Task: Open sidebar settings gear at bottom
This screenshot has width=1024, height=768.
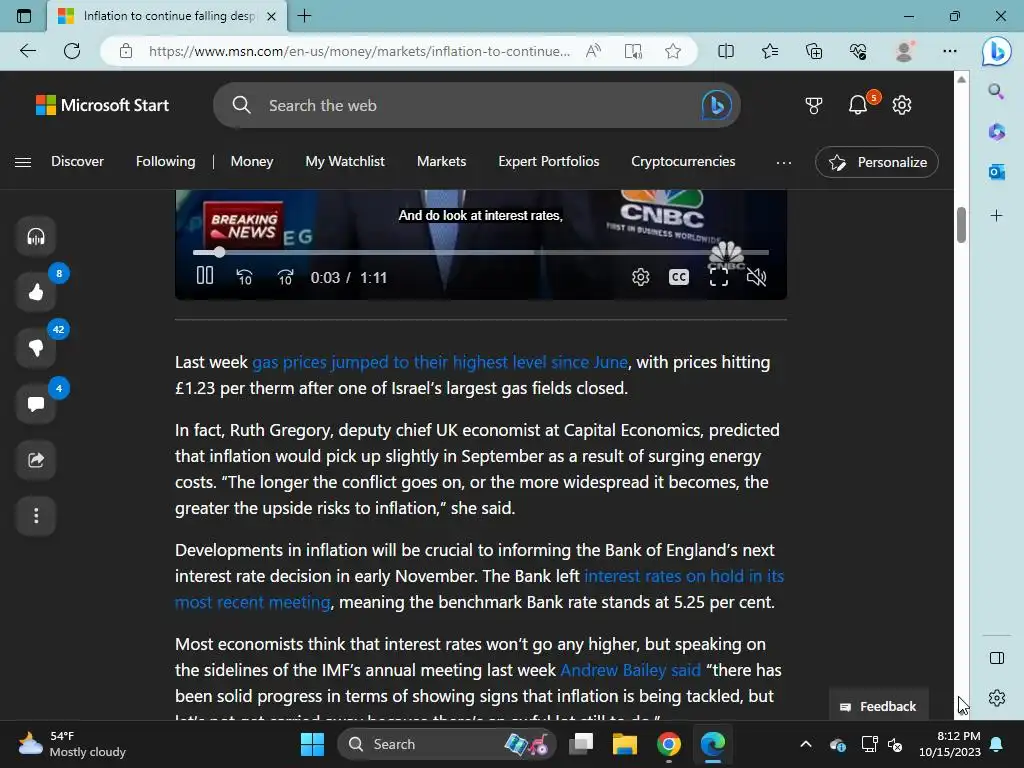Action: tap(997, 698)
